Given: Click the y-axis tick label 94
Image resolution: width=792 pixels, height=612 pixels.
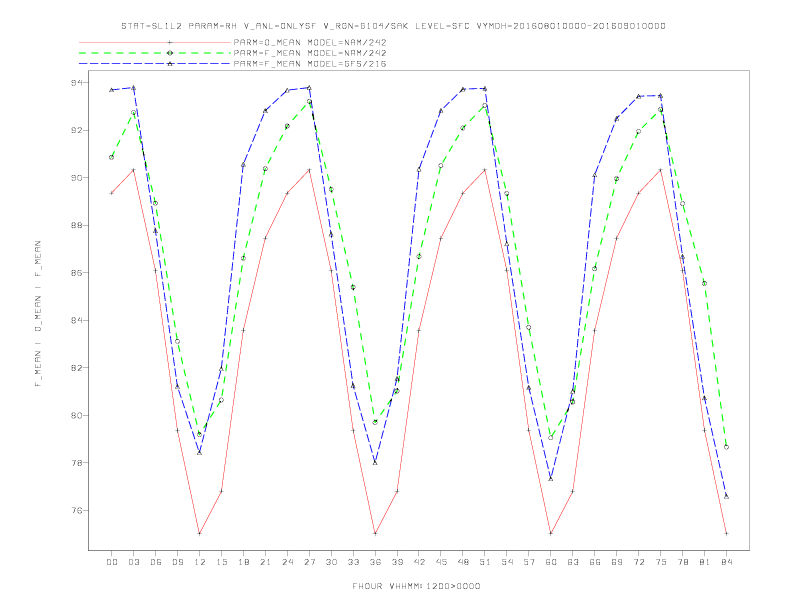Looking at the screenshot, I should [77, 82].
